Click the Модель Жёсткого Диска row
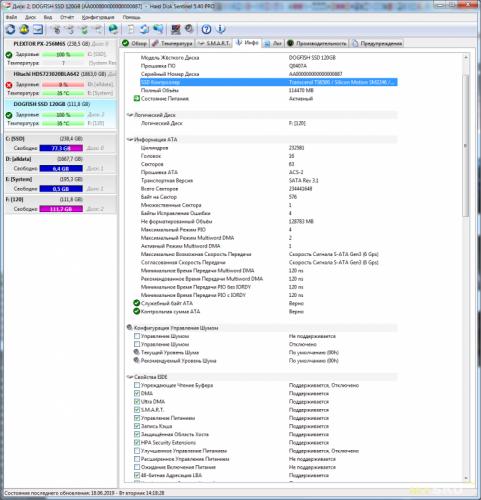Screen dimensions: 481x500 click(x=269, y=58)
